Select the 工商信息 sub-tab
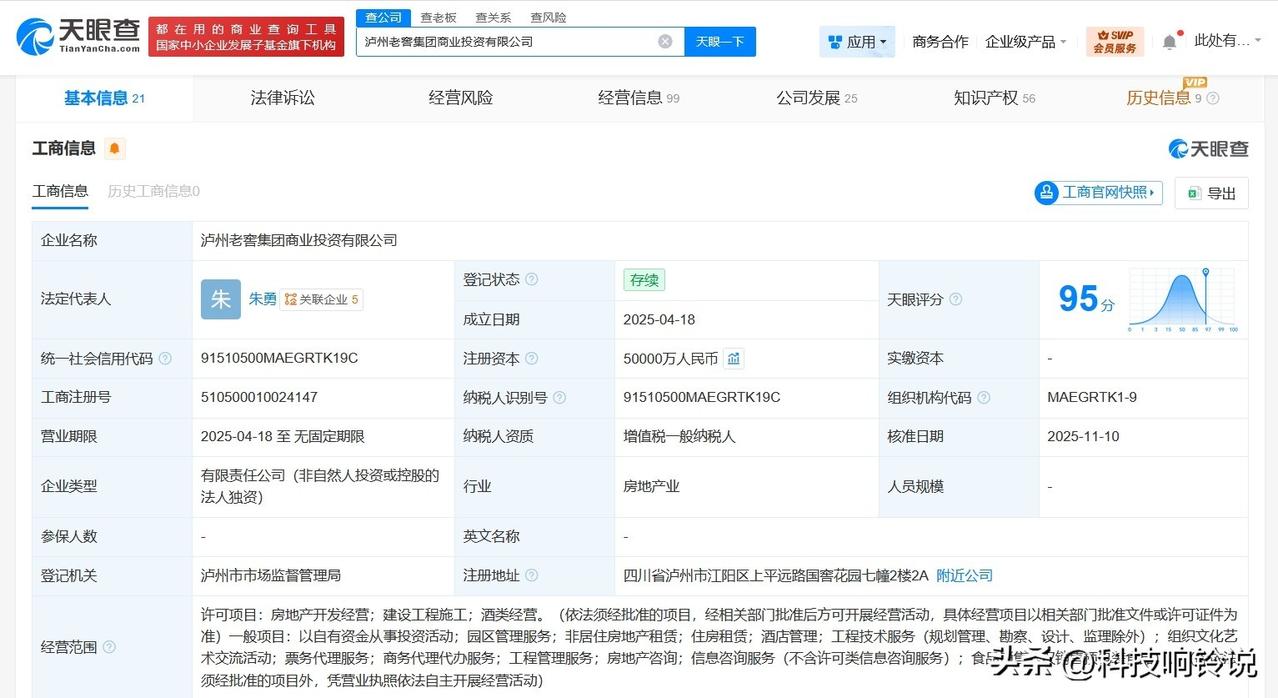 (60, 191)
